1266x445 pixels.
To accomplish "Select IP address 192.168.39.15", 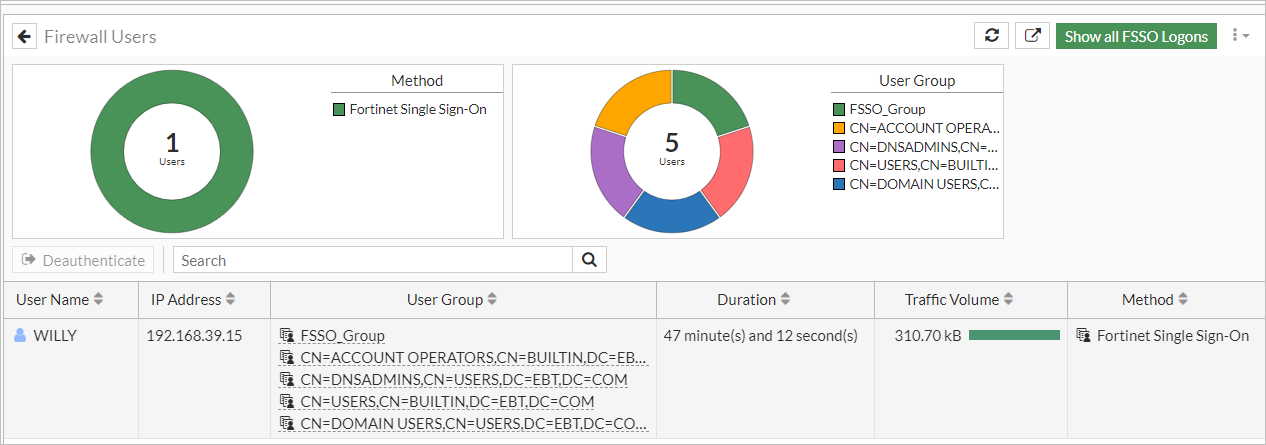I will (x=196, y=336).
